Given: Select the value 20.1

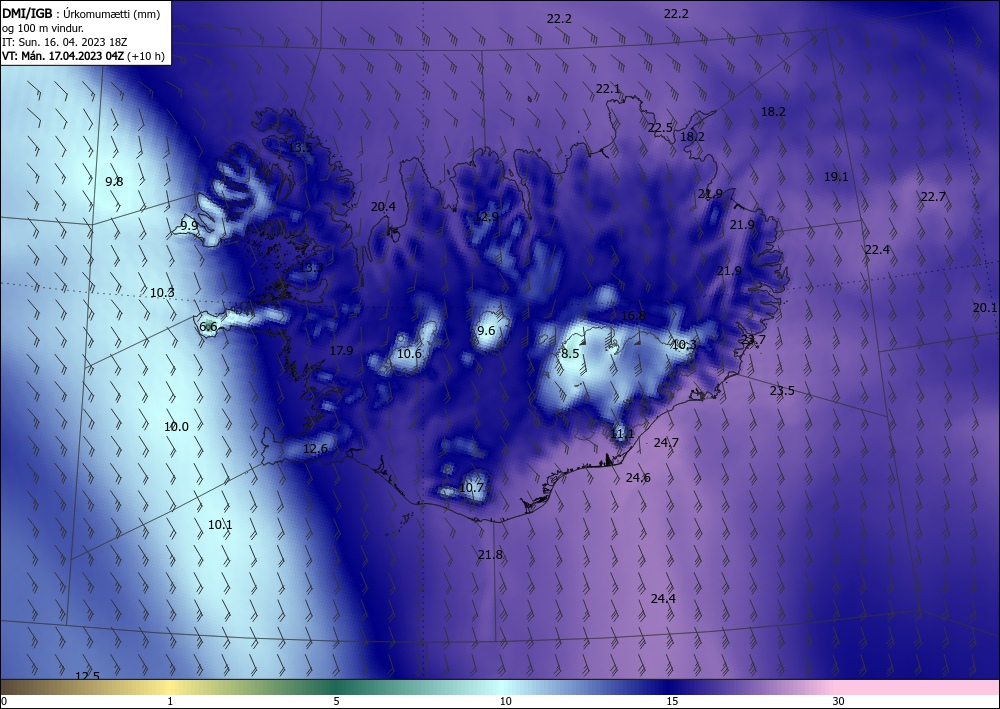Looking at the screenshot, I should [985, 308].
